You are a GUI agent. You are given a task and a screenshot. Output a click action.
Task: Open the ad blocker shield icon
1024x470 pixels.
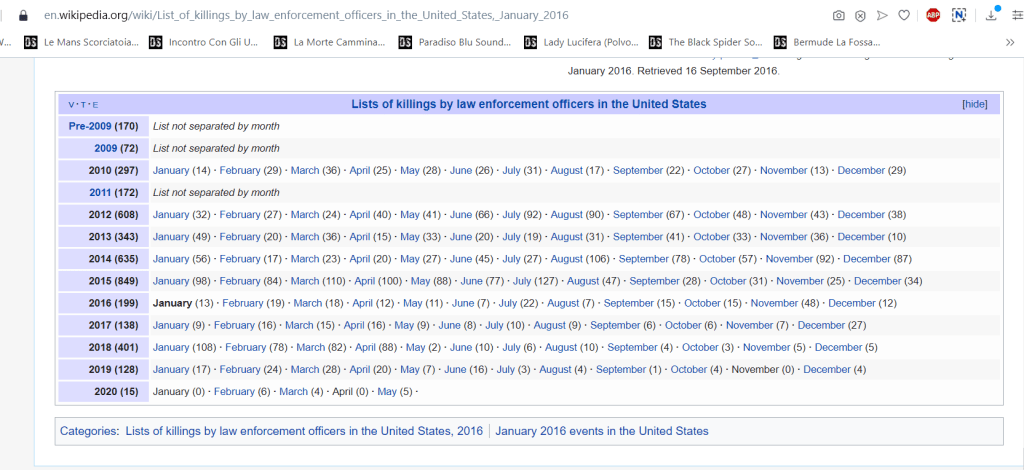860,15
